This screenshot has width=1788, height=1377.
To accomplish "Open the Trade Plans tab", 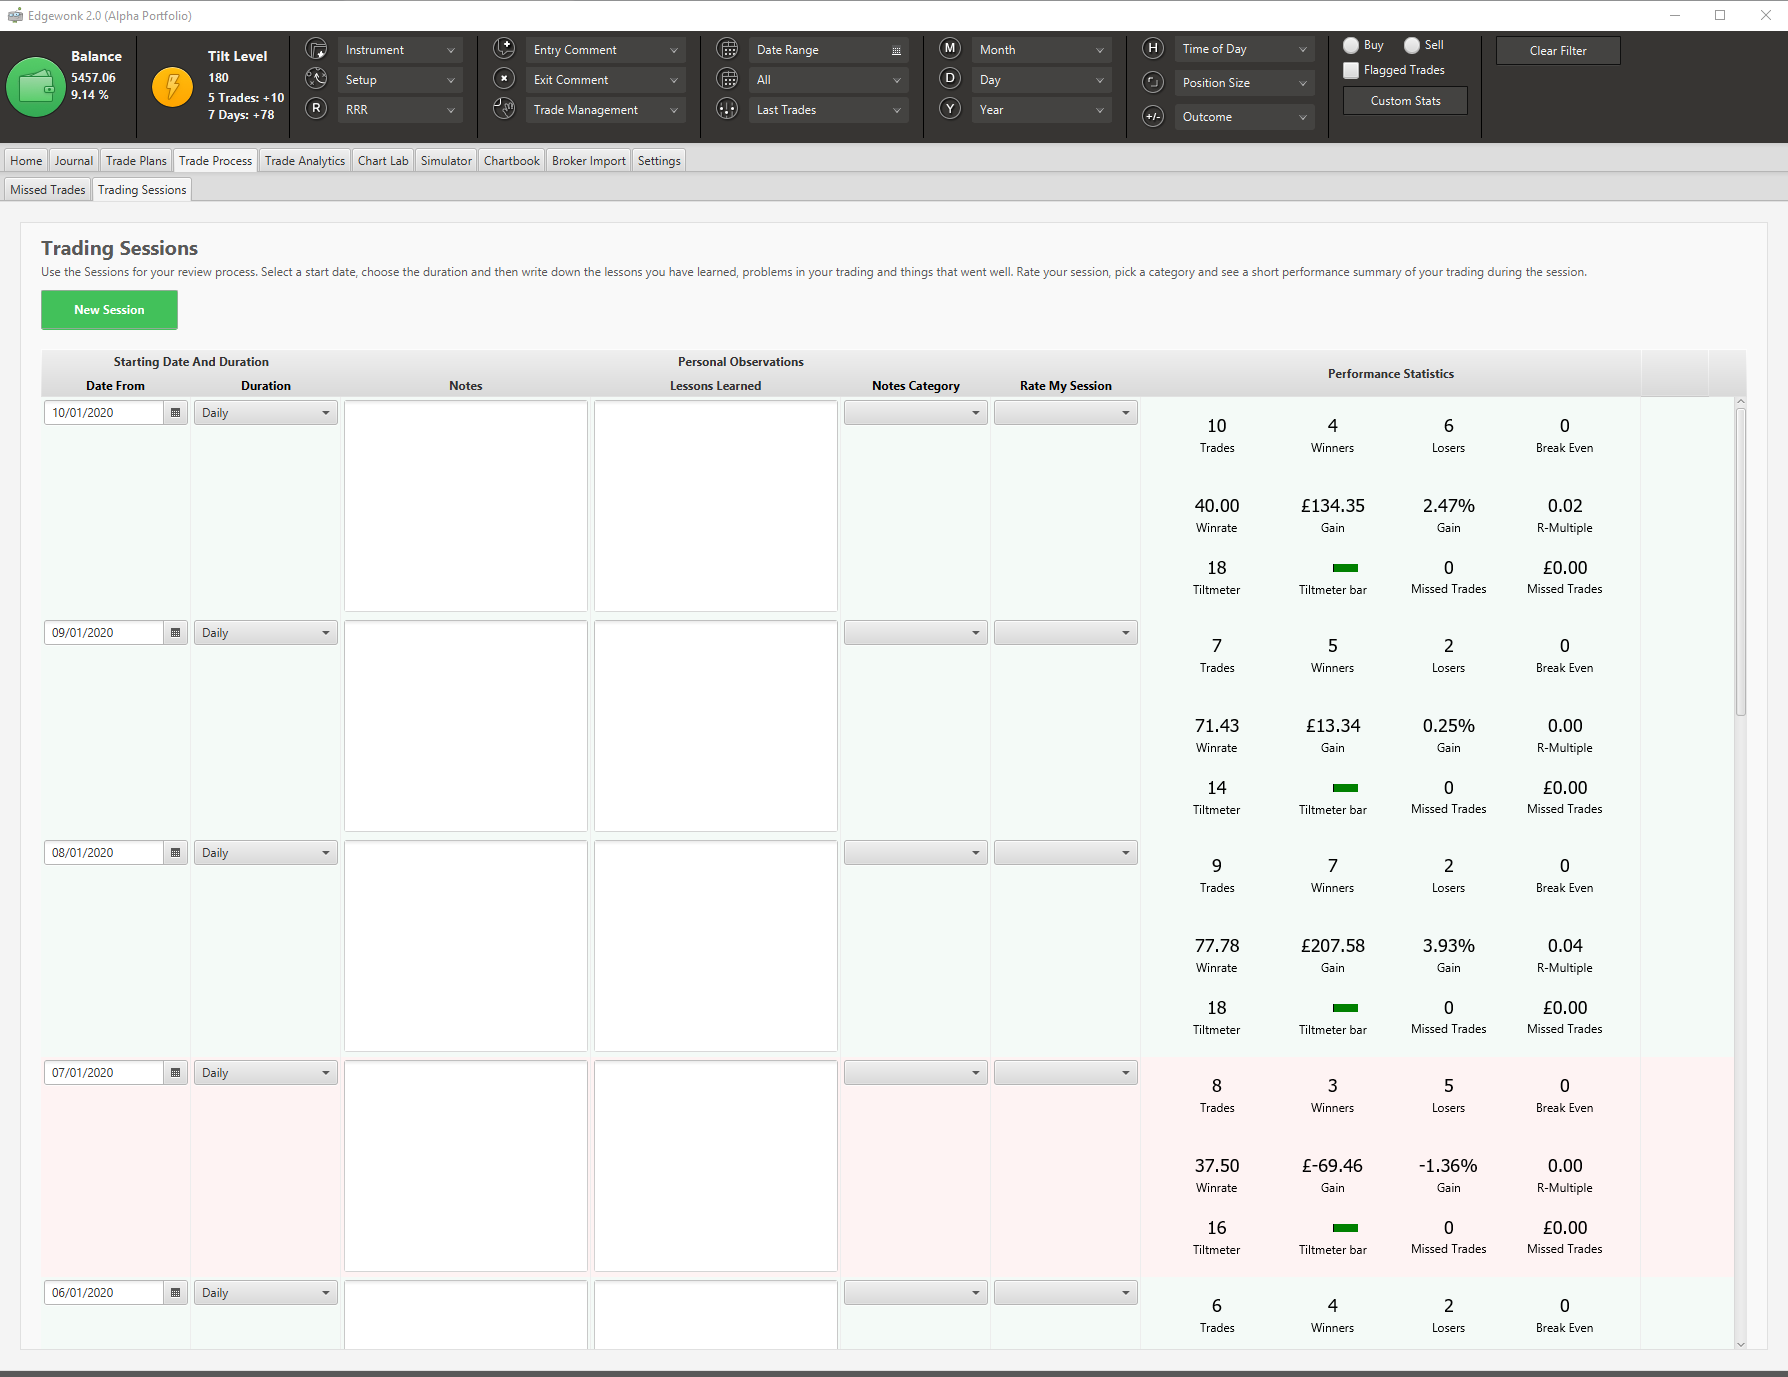I will (x=136, y=161).
